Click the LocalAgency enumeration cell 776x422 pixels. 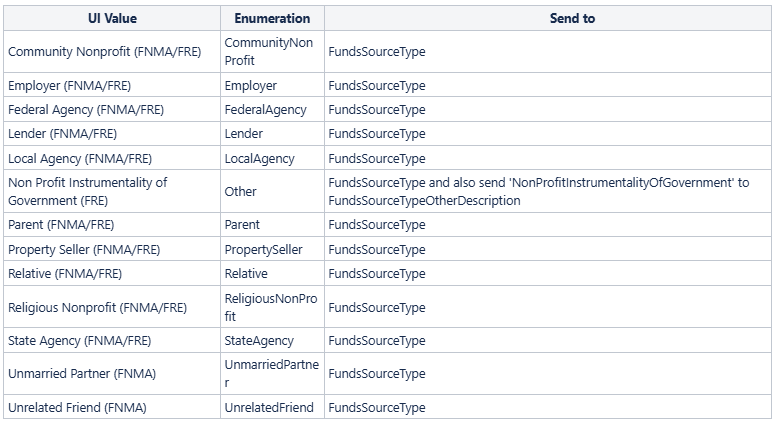(x=272, y=158)
